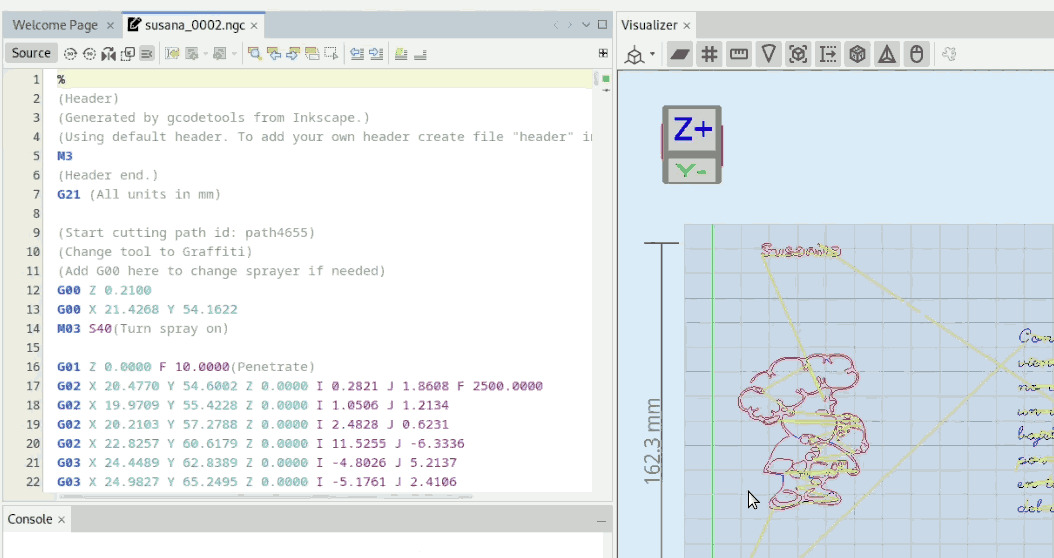Click the scroll documents left arrow
Viewport: 1054px width, 558px height.
coord(555,25)
